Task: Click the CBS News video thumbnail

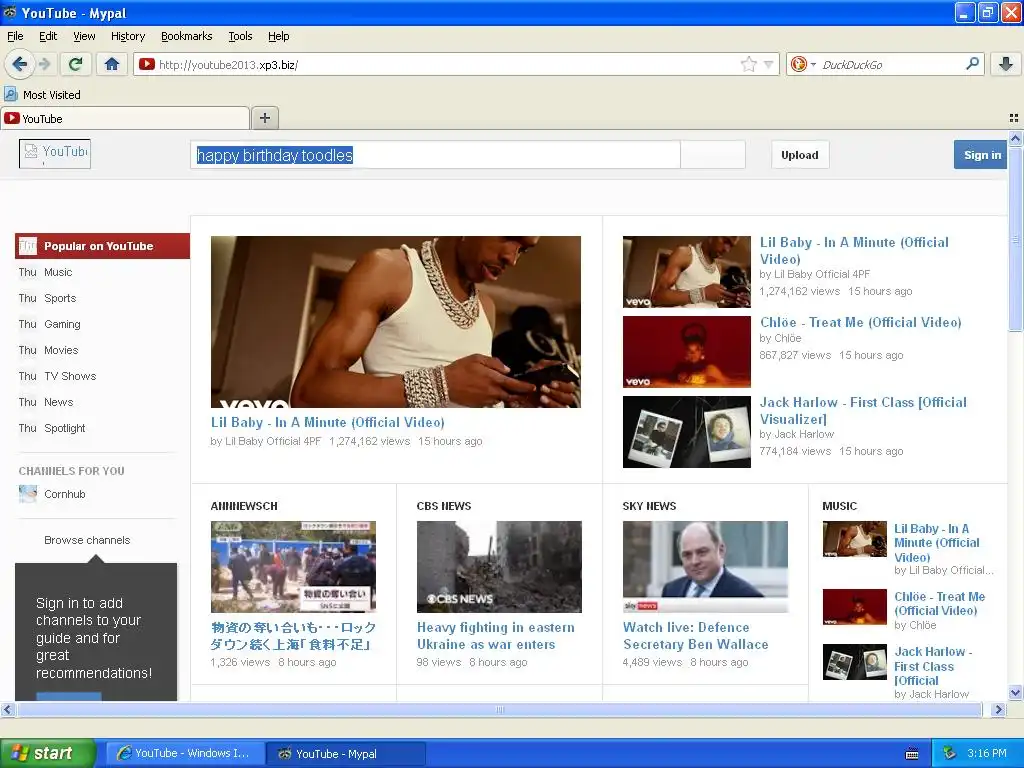Action: tap(500, 567)
